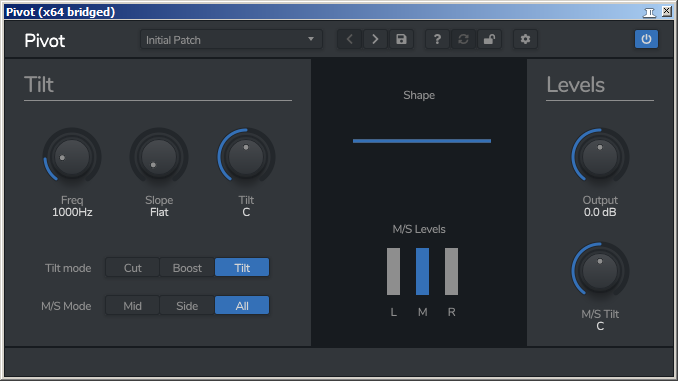The height and width of the screenshot is (381, 678).
Task: Save preset with floppy disk icon
Action: tap(401, 39)
